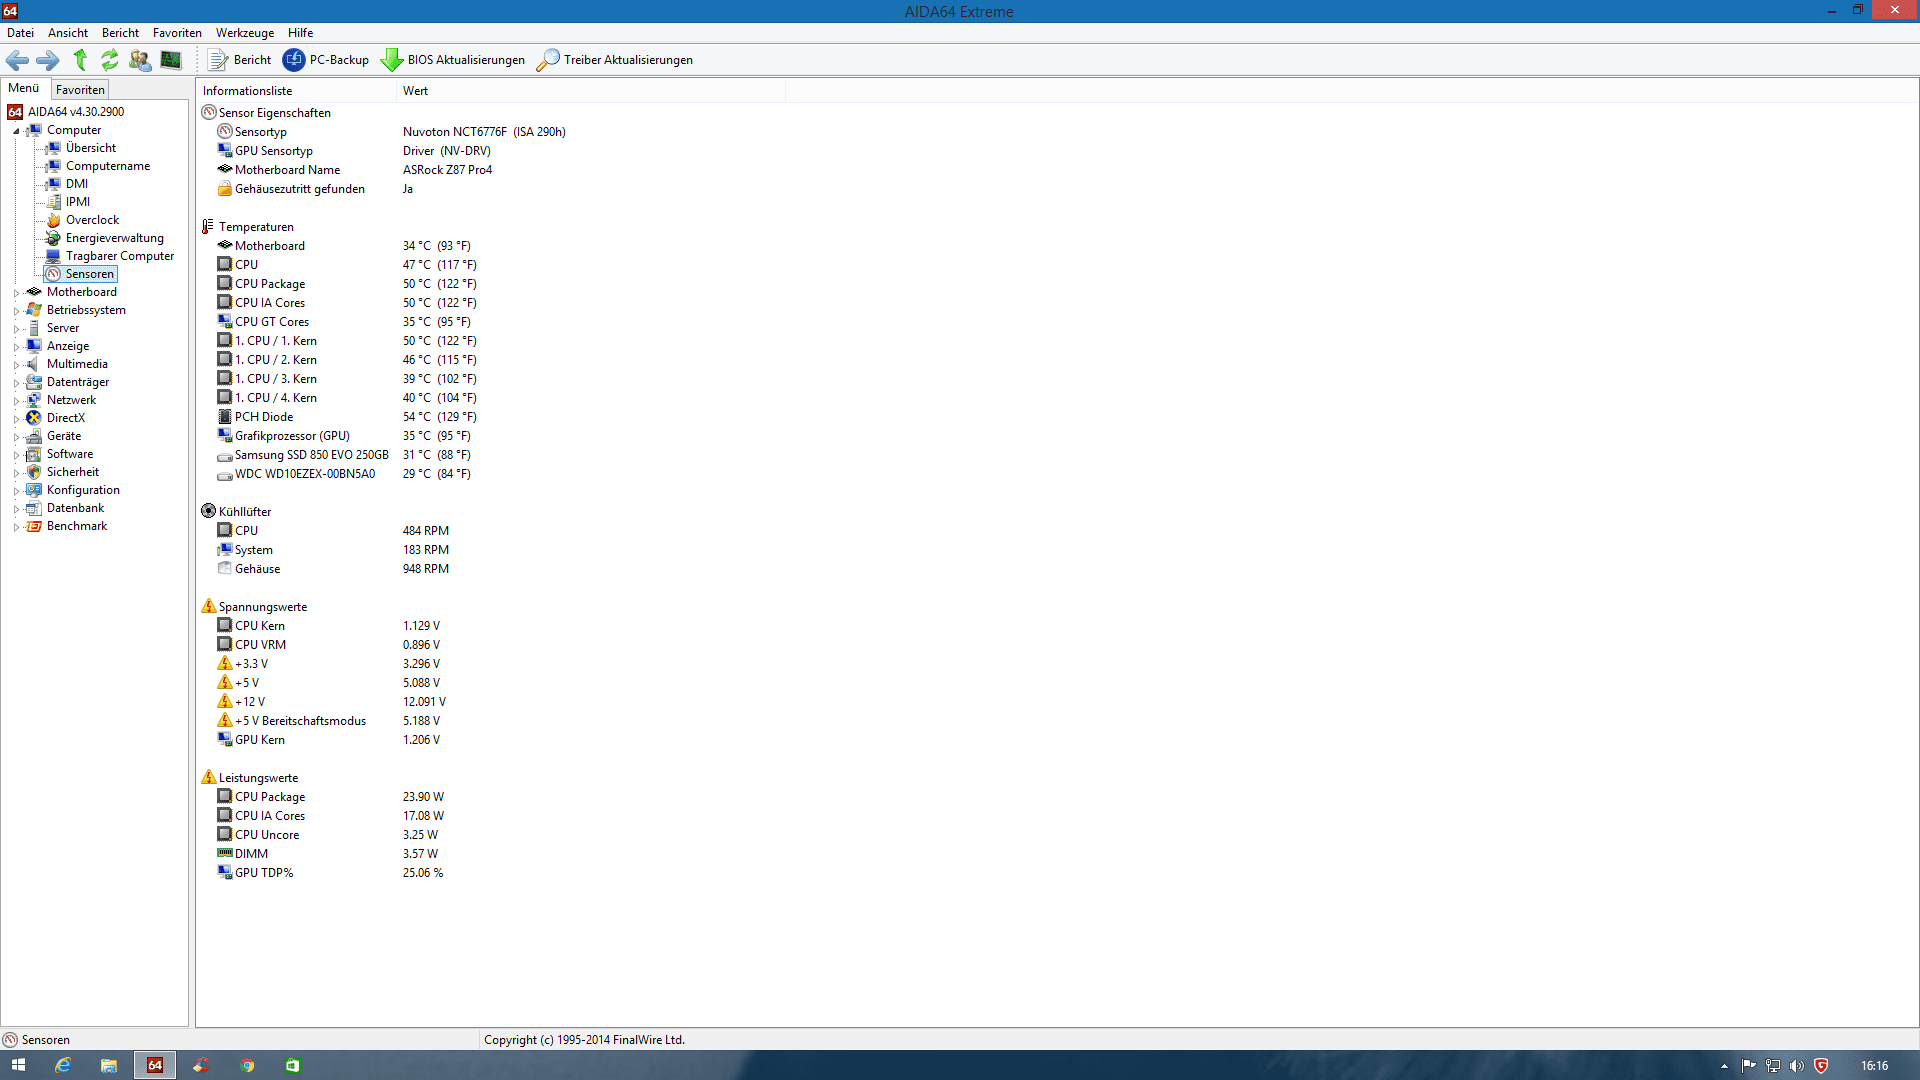Screen dimensions: 1920x1080
Task: Click the Datenbank tree icon
Action: (34, 508)
